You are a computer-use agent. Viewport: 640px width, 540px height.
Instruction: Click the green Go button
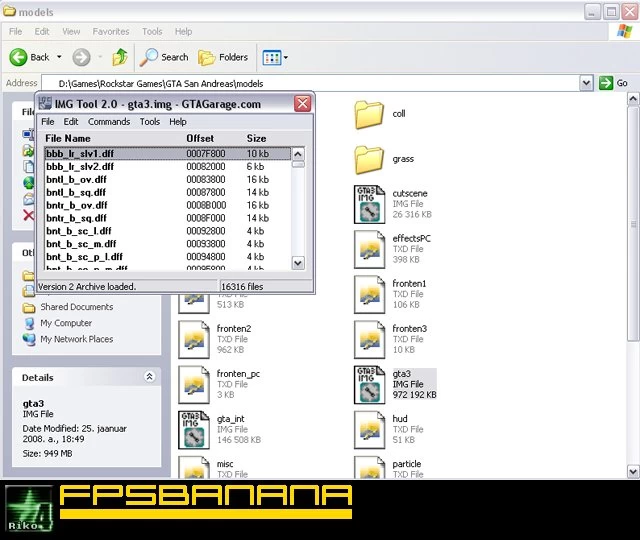pyautogui.click(x=613, y=83)
